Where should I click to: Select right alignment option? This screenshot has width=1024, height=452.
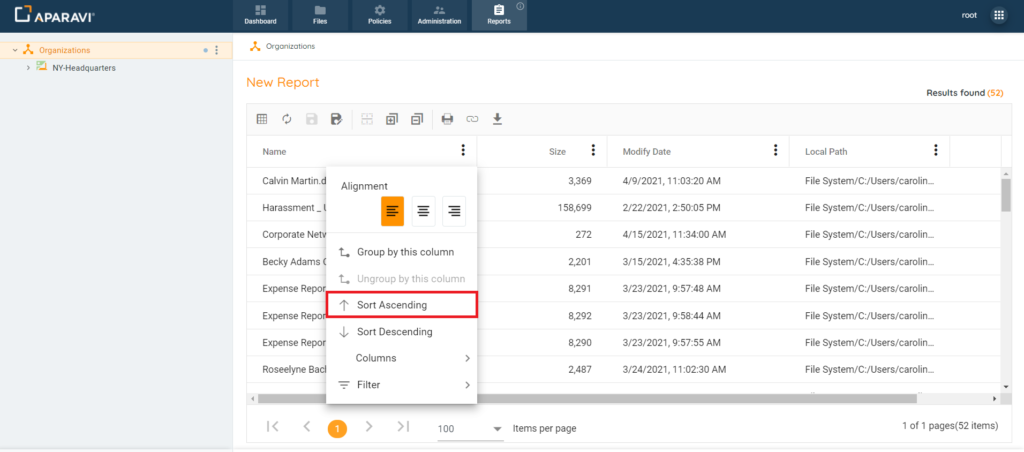pyautogui.click(x=454, y=210)
